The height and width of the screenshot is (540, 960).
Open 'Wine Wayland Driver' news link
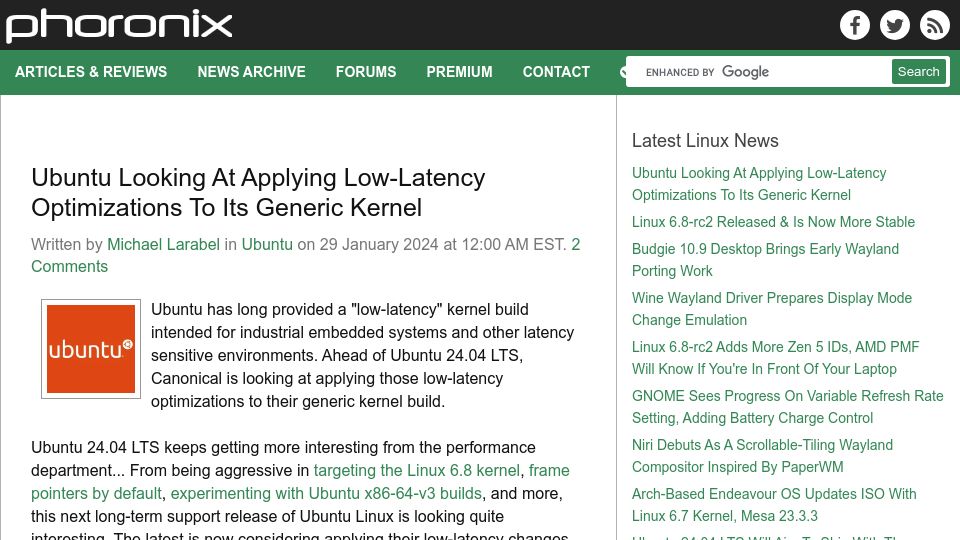click(771, 309)
